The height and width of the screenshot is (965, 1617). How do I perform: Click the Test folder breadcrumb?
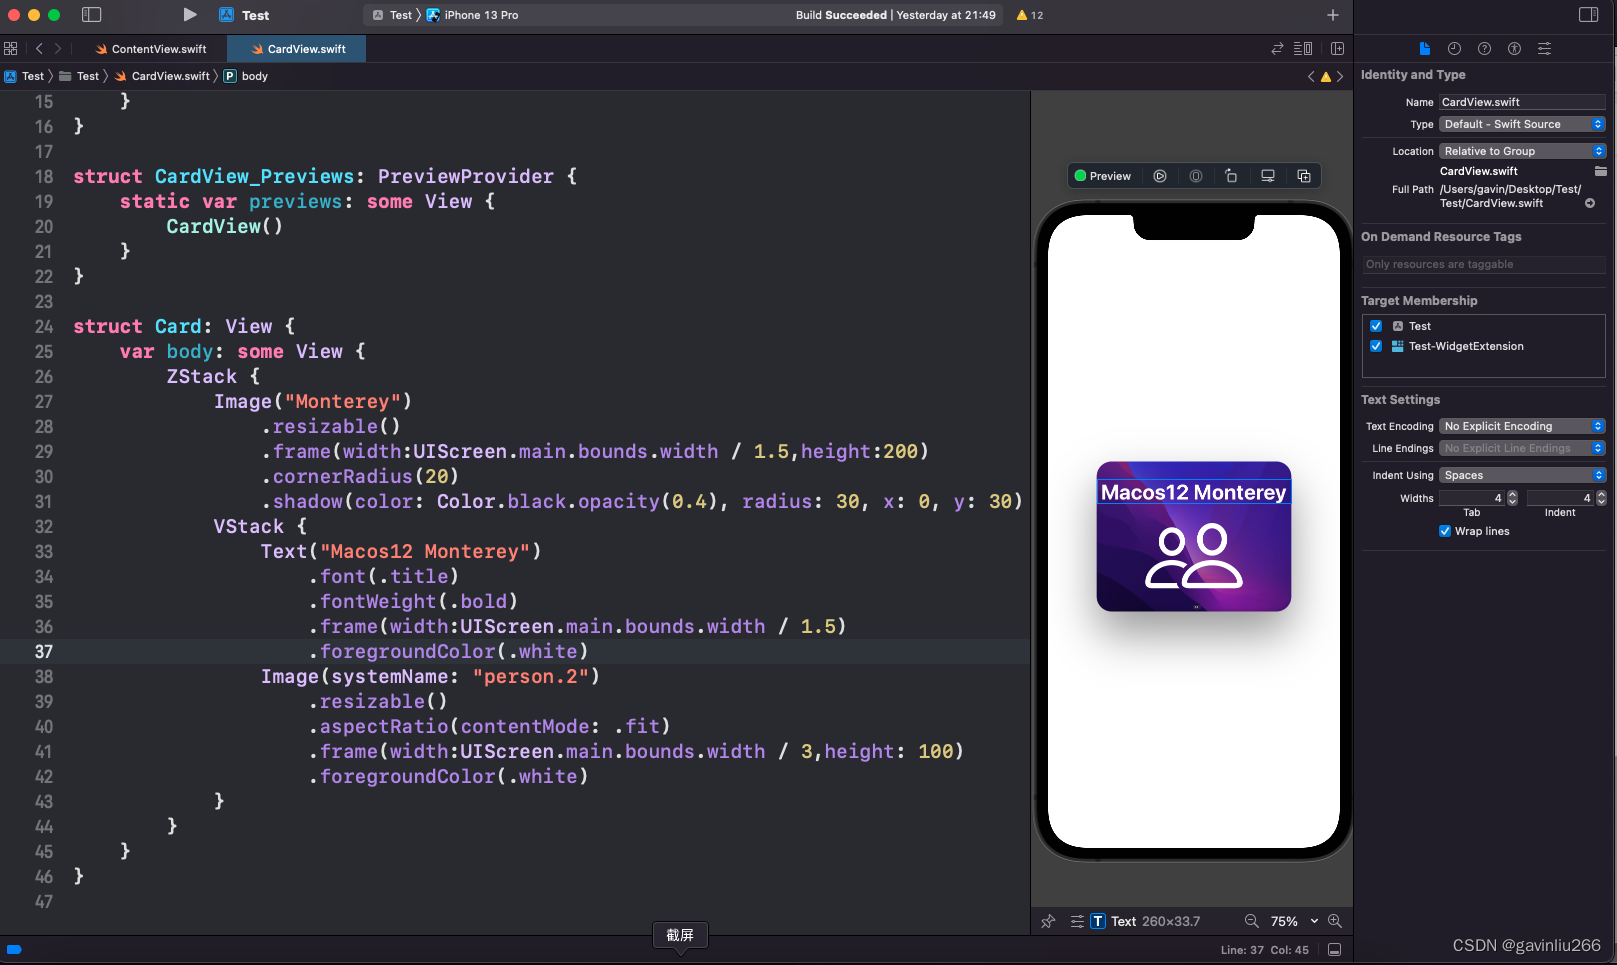coord(80,76)
